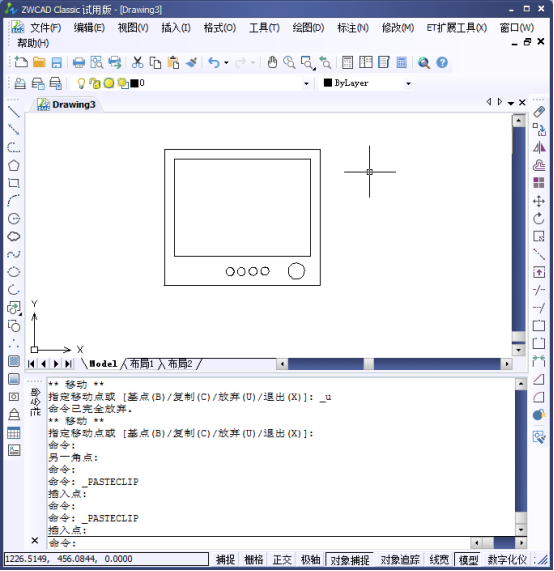Screen dimensions: 554x571
Task: Click the coordinates display in the status bar
Action: (106, 559)
